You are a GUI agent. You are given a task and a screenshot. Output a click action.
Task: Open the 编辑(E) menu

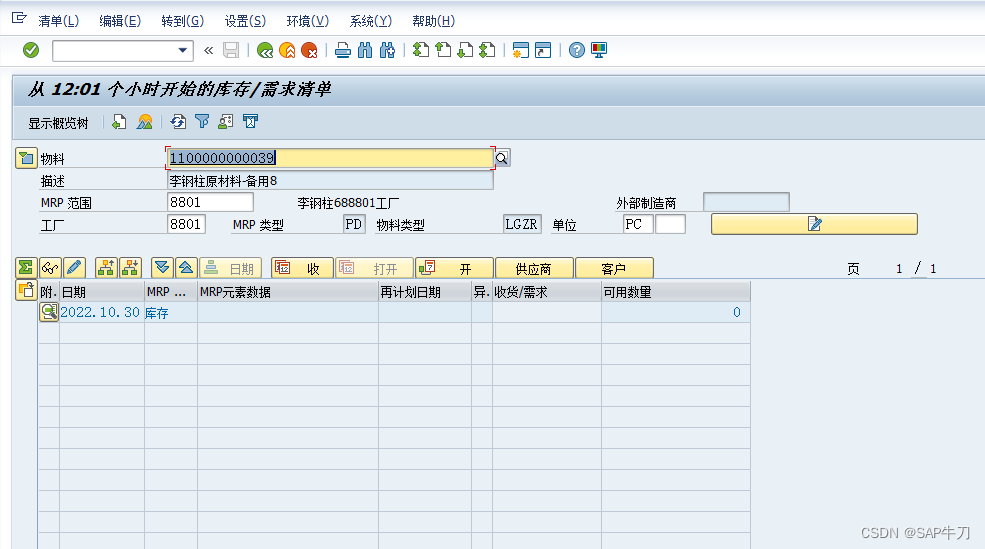point(120,21)
